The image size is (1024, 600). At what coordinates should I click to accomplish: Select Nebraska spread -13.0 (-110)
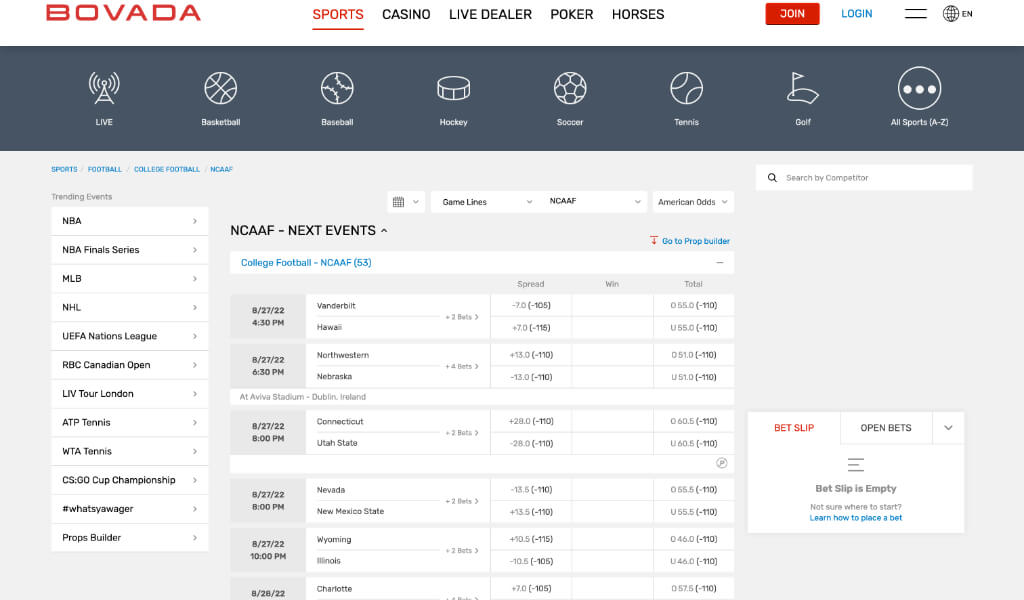point(531,377)
